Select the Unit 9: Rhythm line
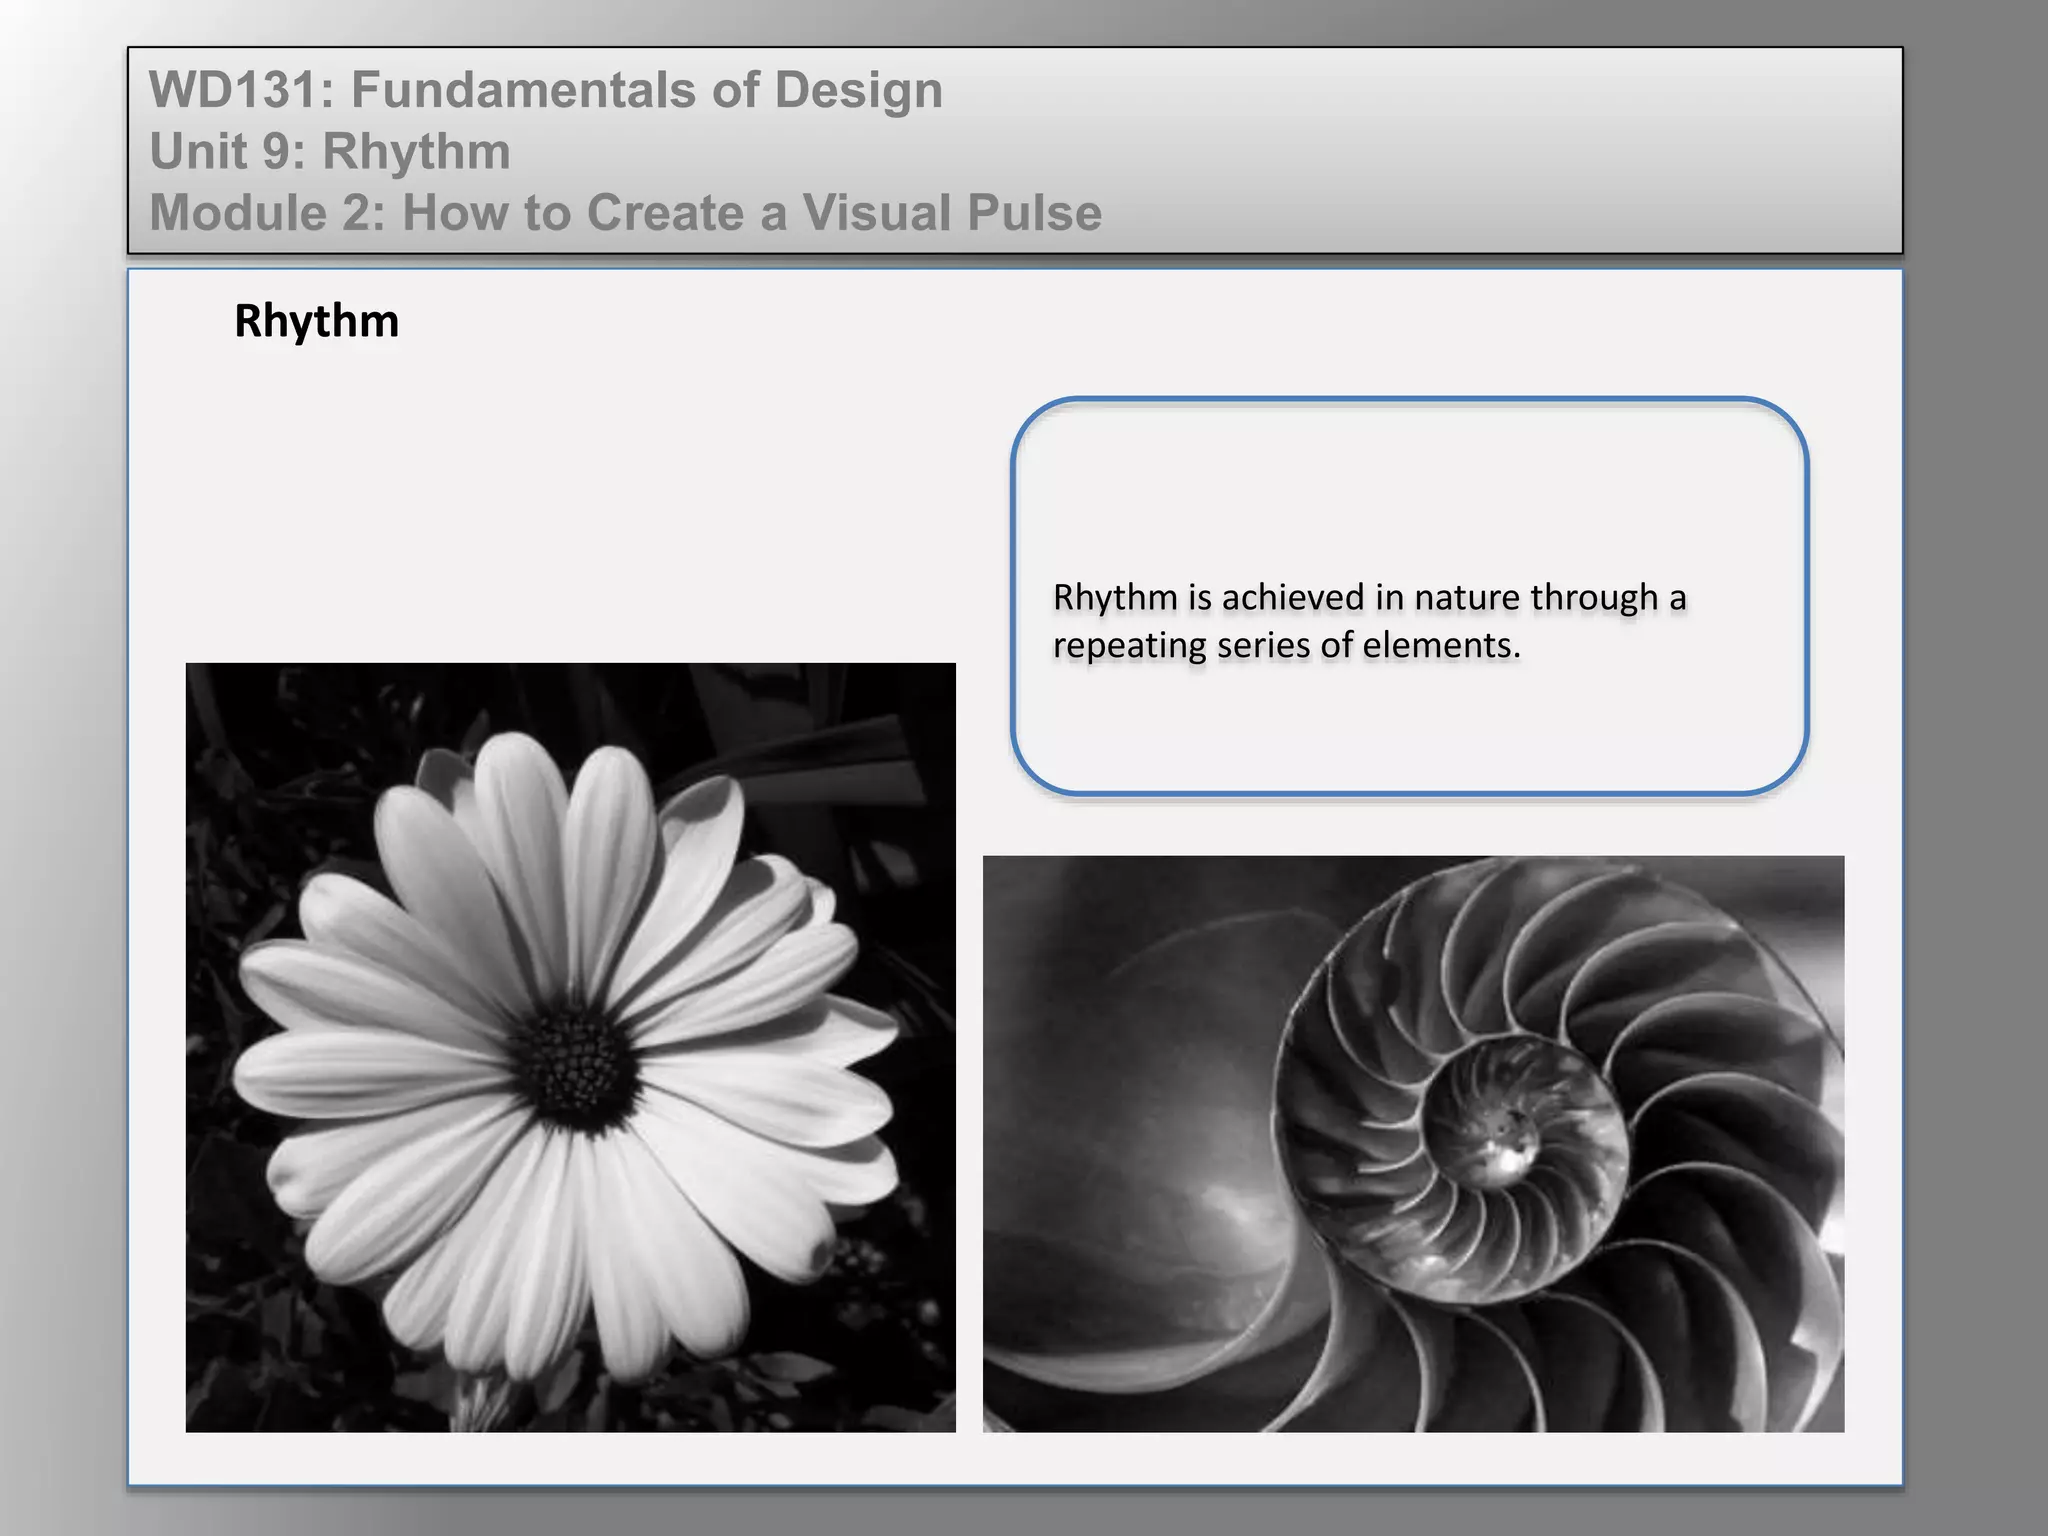This screenshot has height=1536, width=2048. (330, 152)
